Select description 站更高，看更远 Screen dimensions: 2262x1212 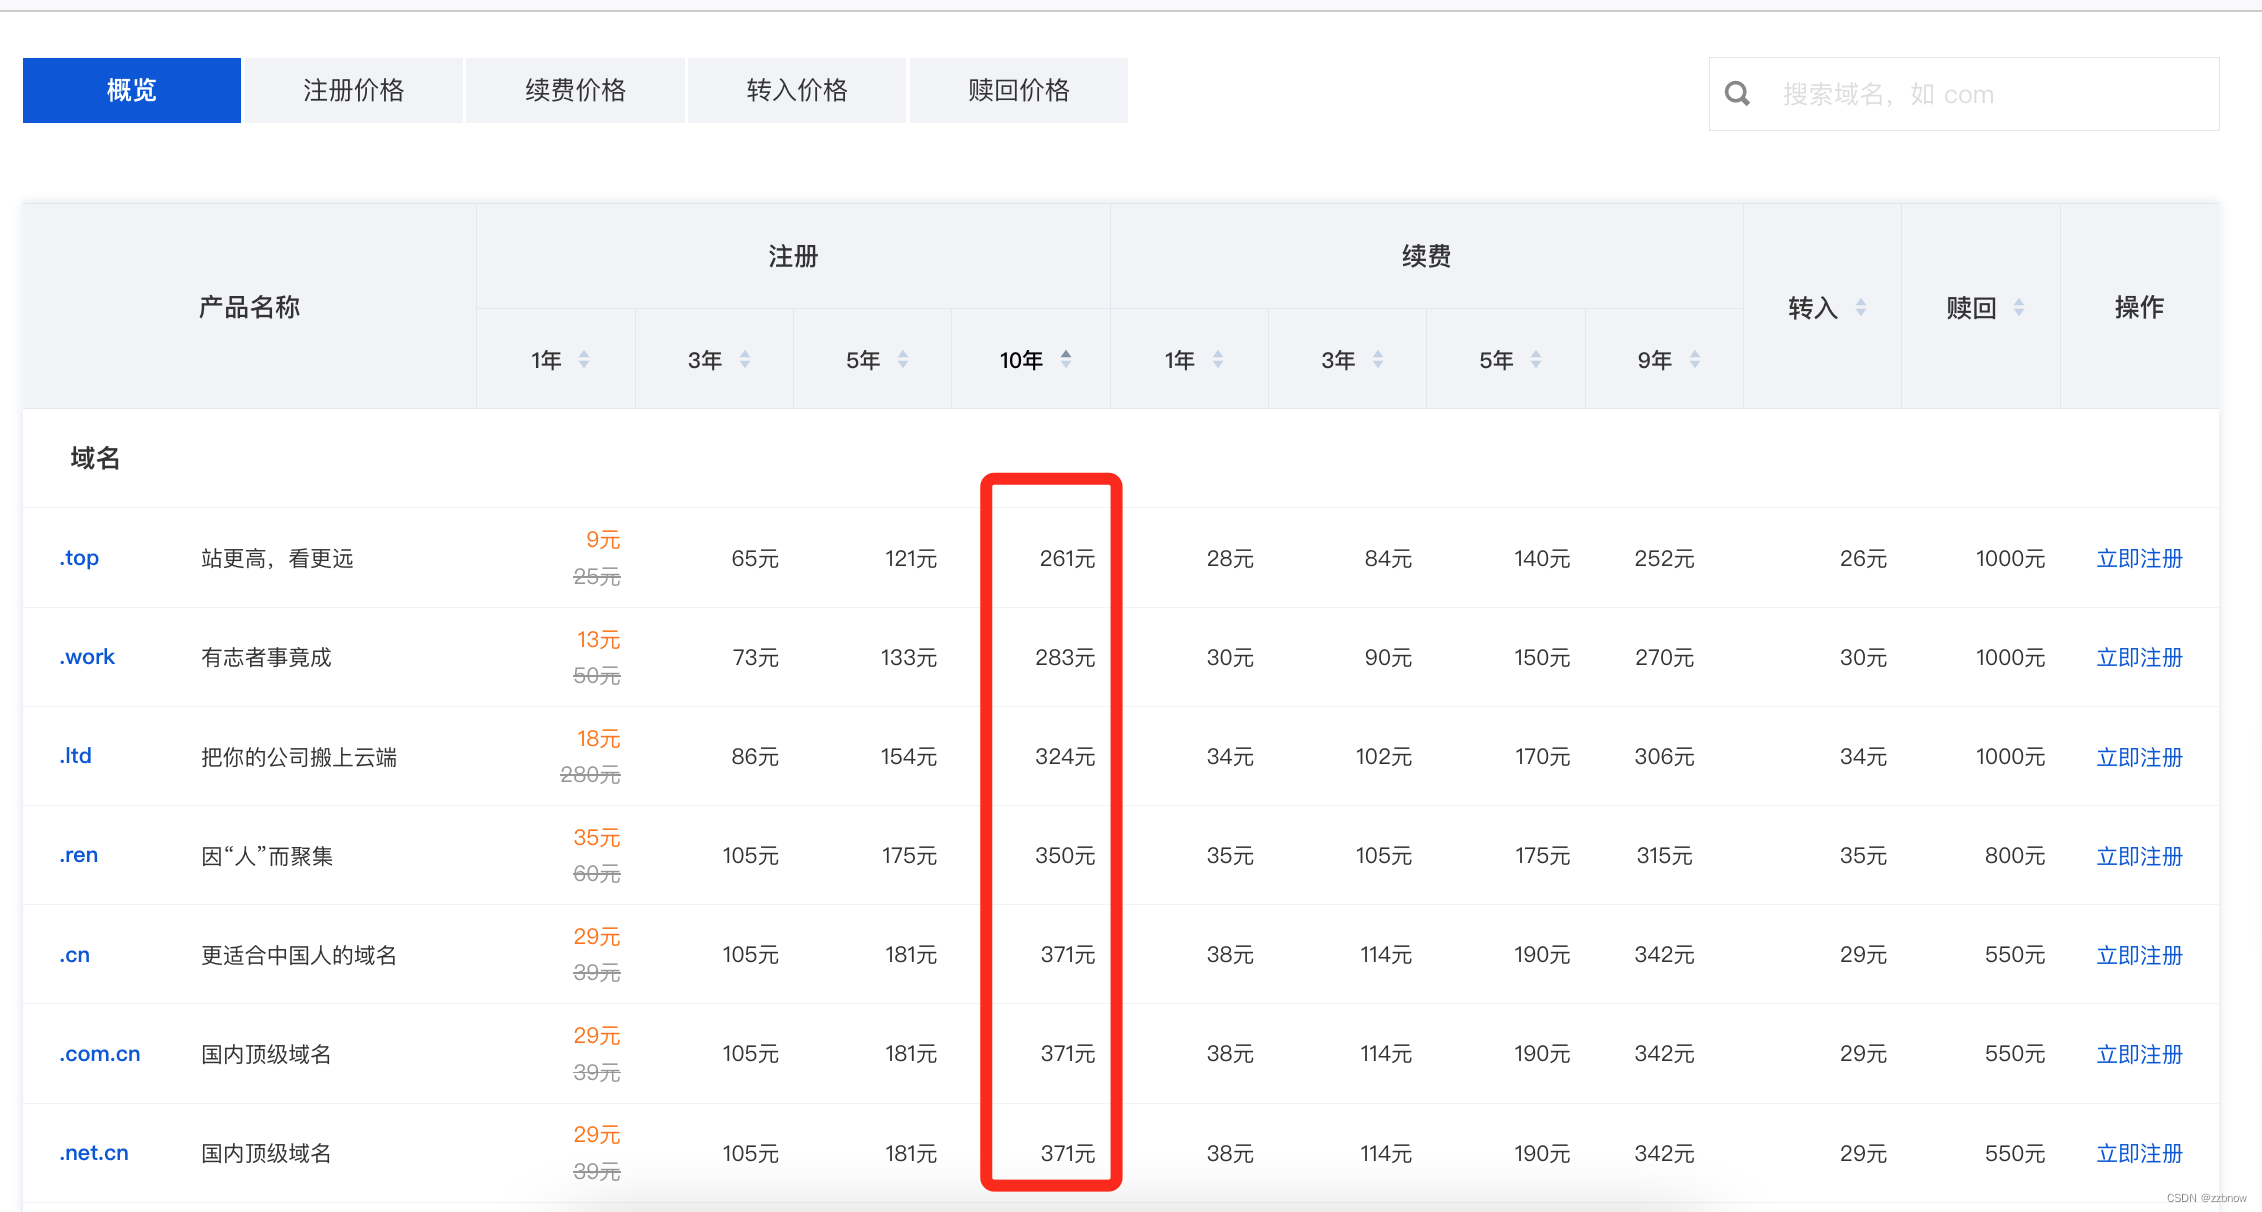(277, 558)
